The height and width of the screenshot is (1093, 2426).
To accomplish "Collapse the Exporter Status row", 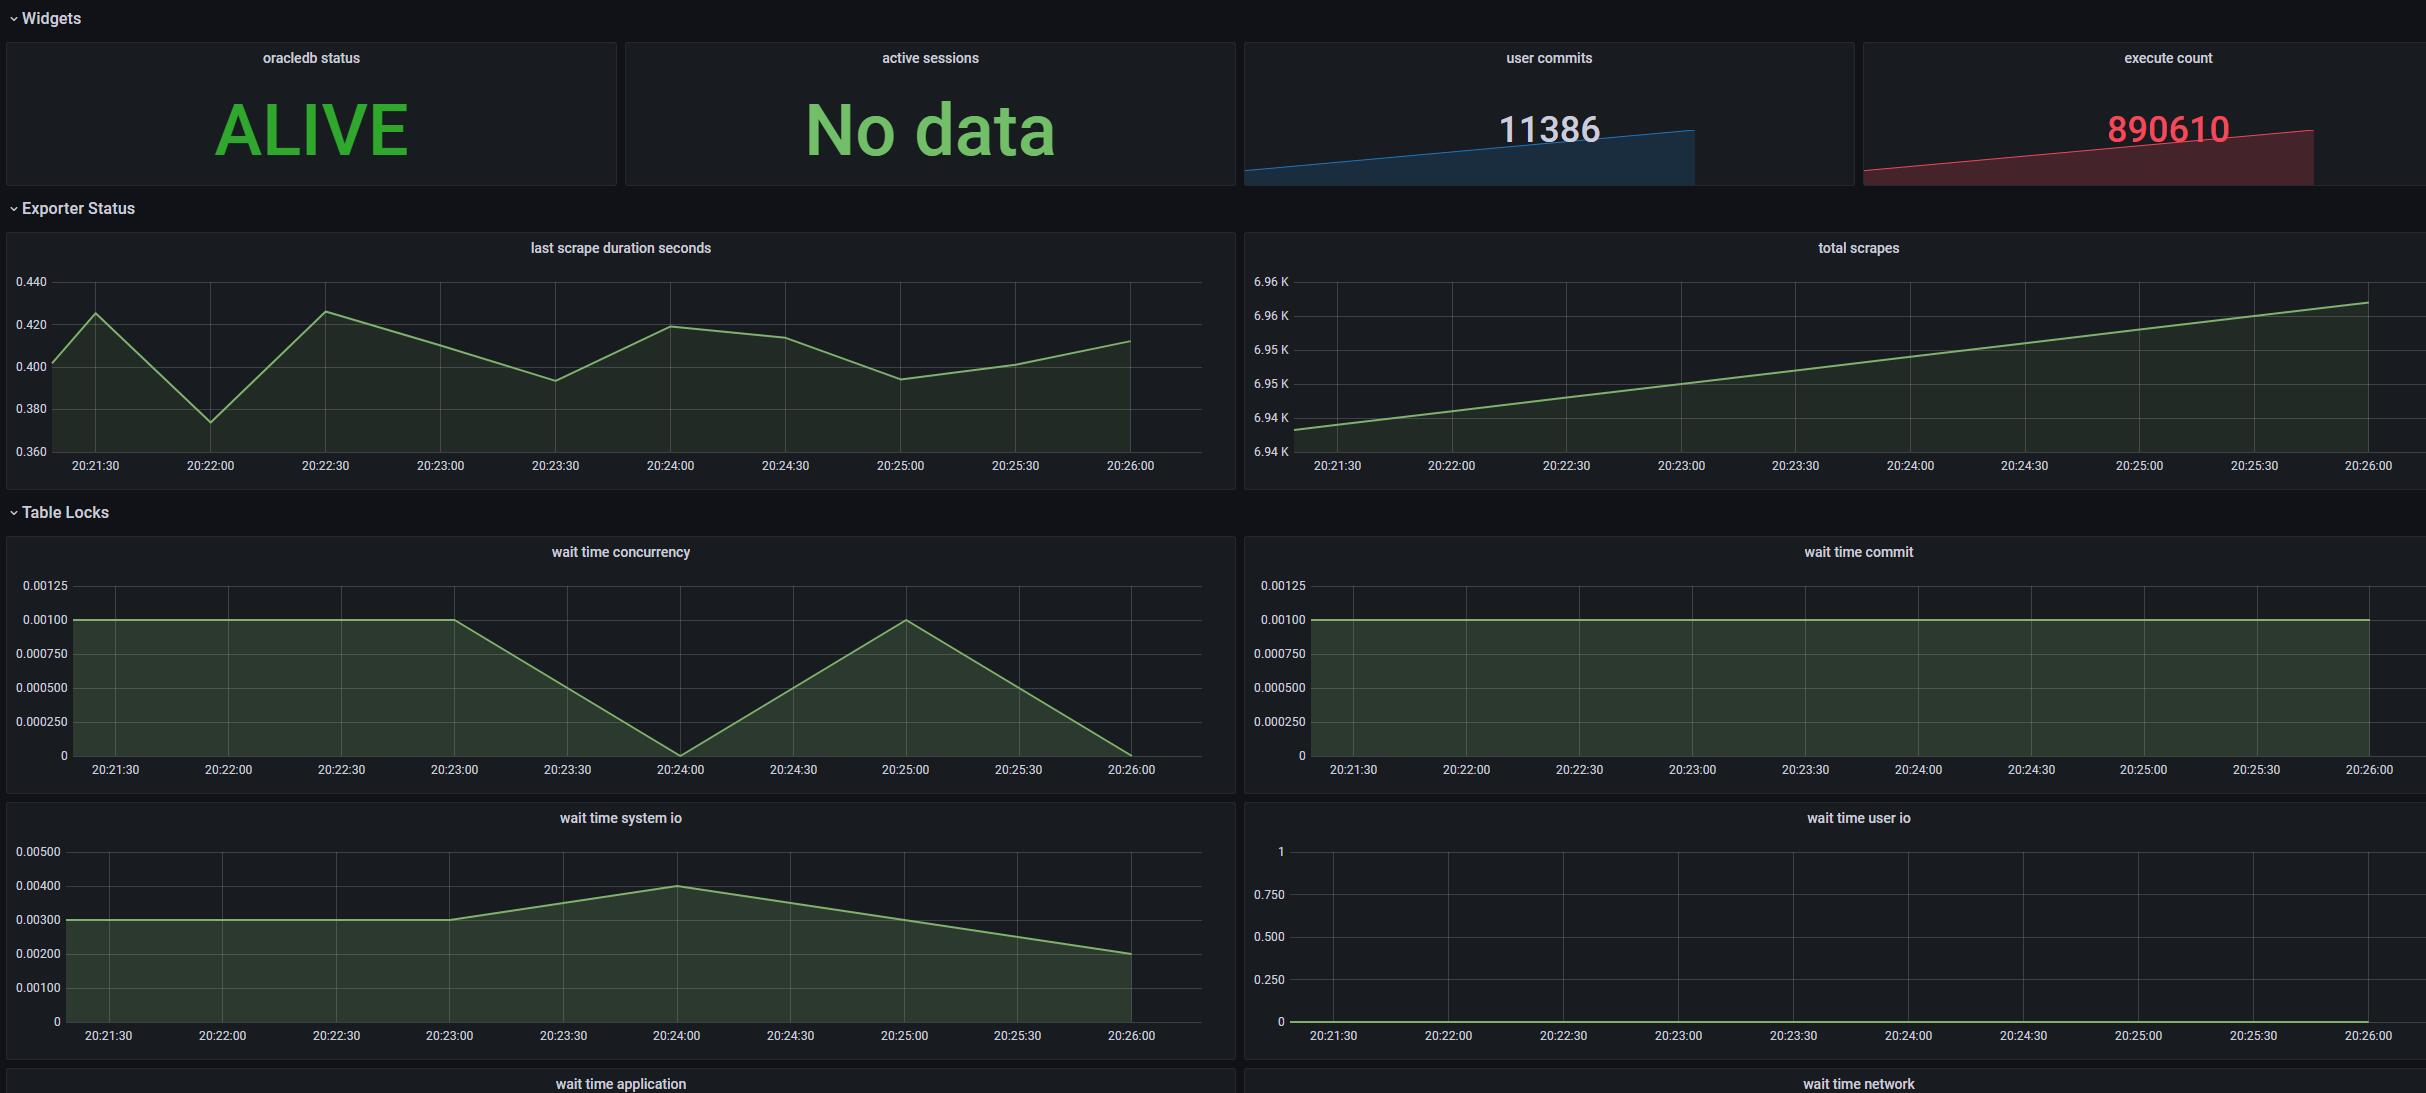I will click(x=78, y=209).
